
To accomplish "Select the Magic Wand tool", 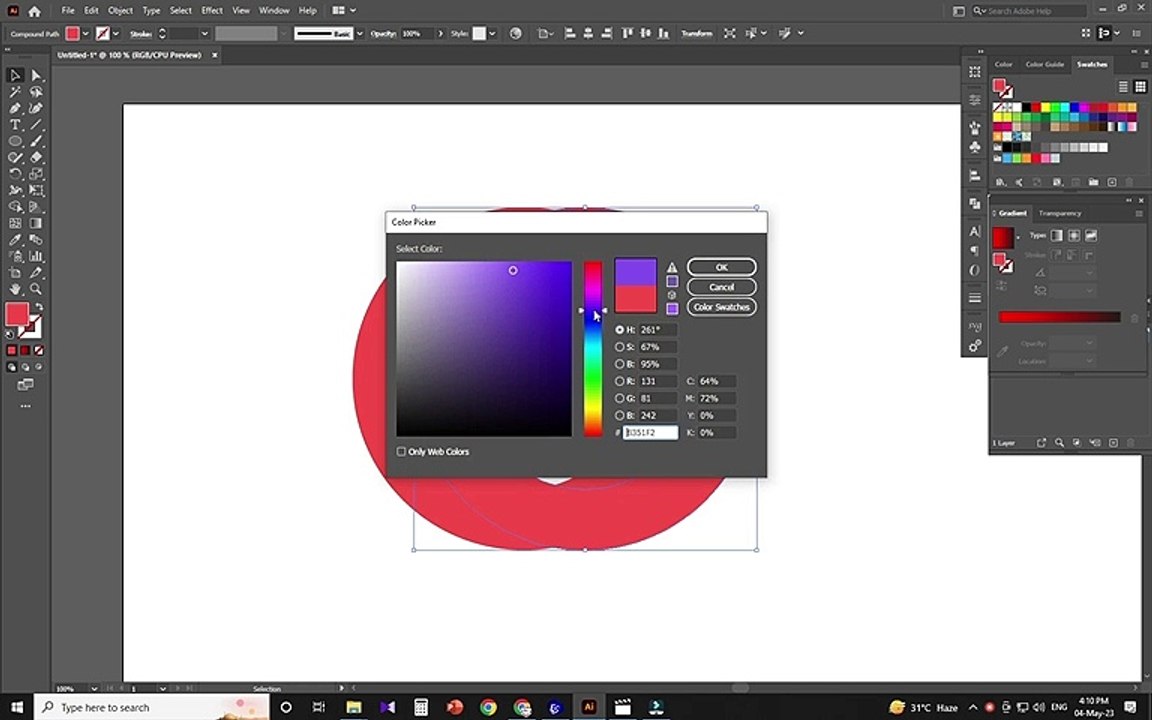I will click(x=15, y=92).
